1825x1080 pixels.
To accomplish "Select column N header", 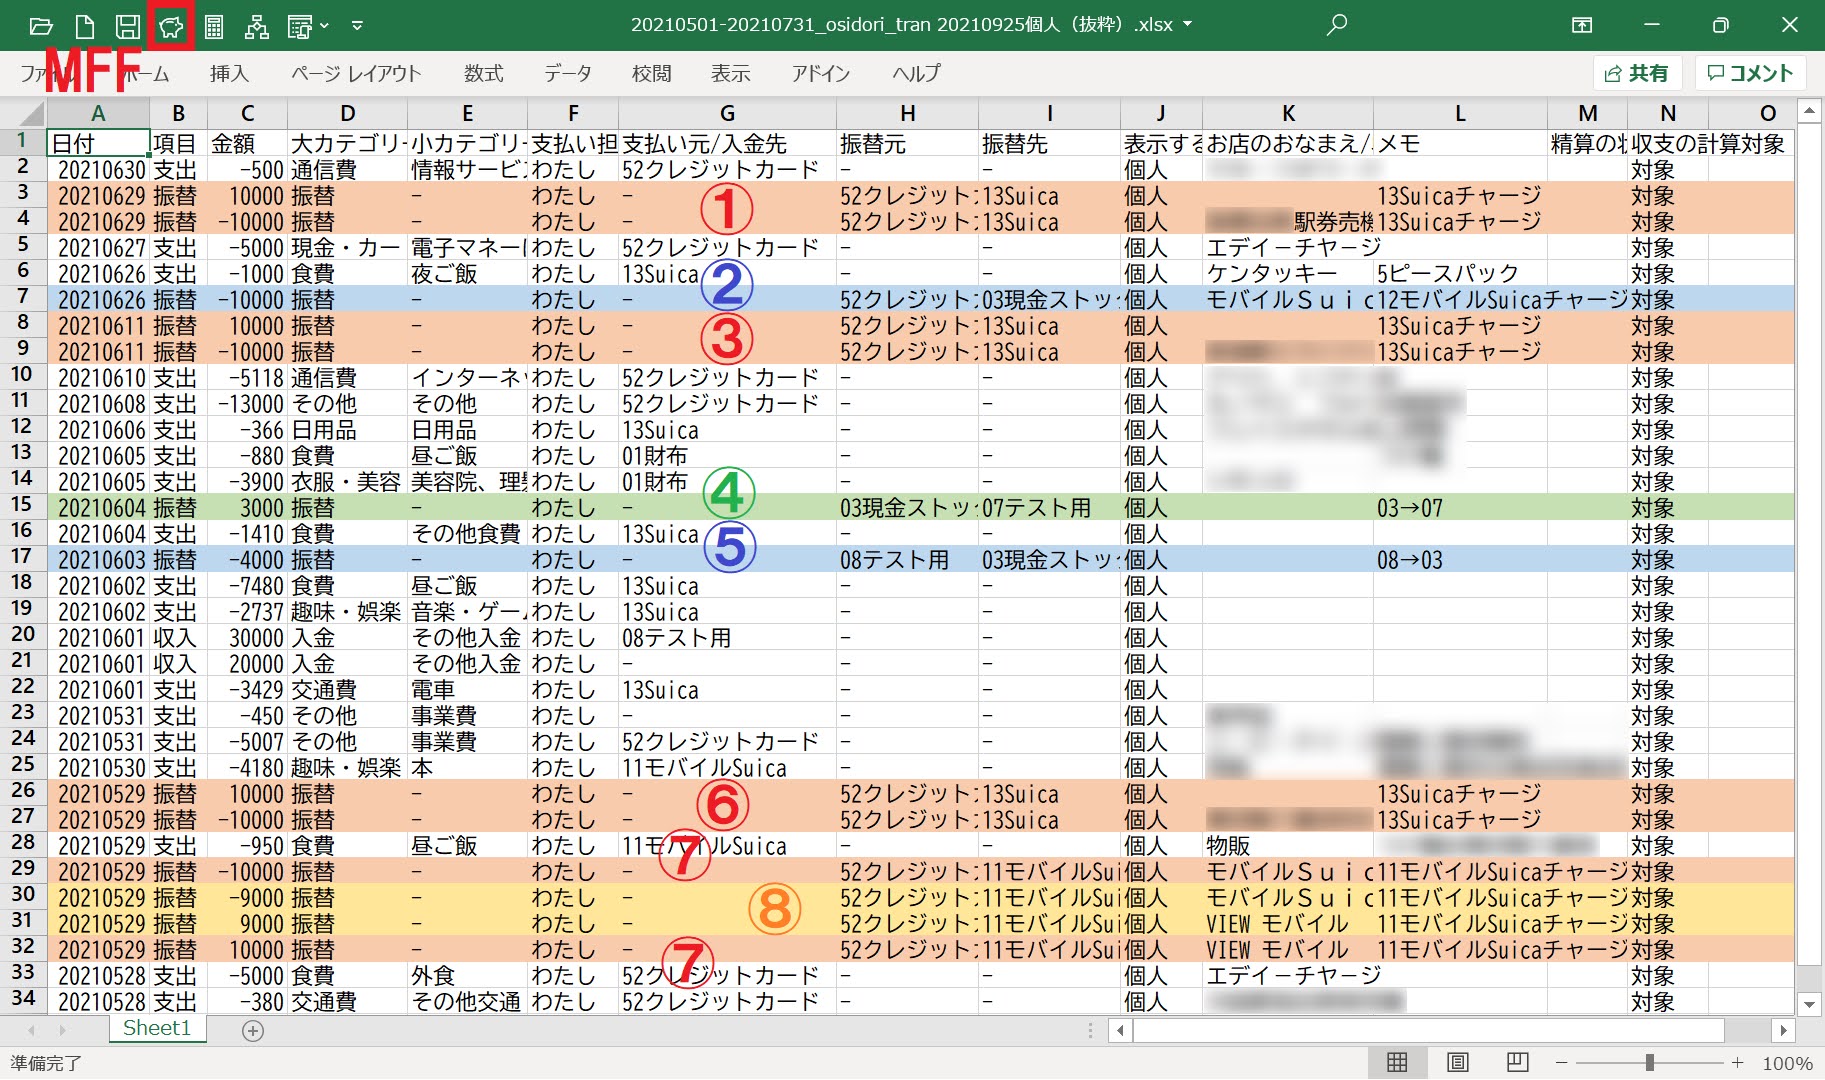I will pos(1667,113).
